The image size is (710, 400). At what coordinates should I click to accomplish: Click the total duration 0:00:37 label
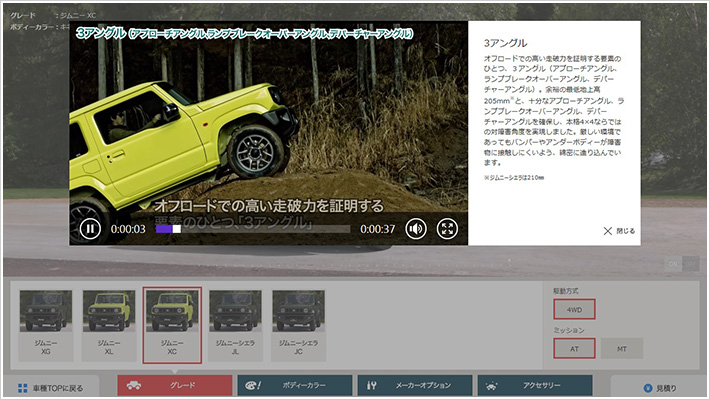coord(378,229)
